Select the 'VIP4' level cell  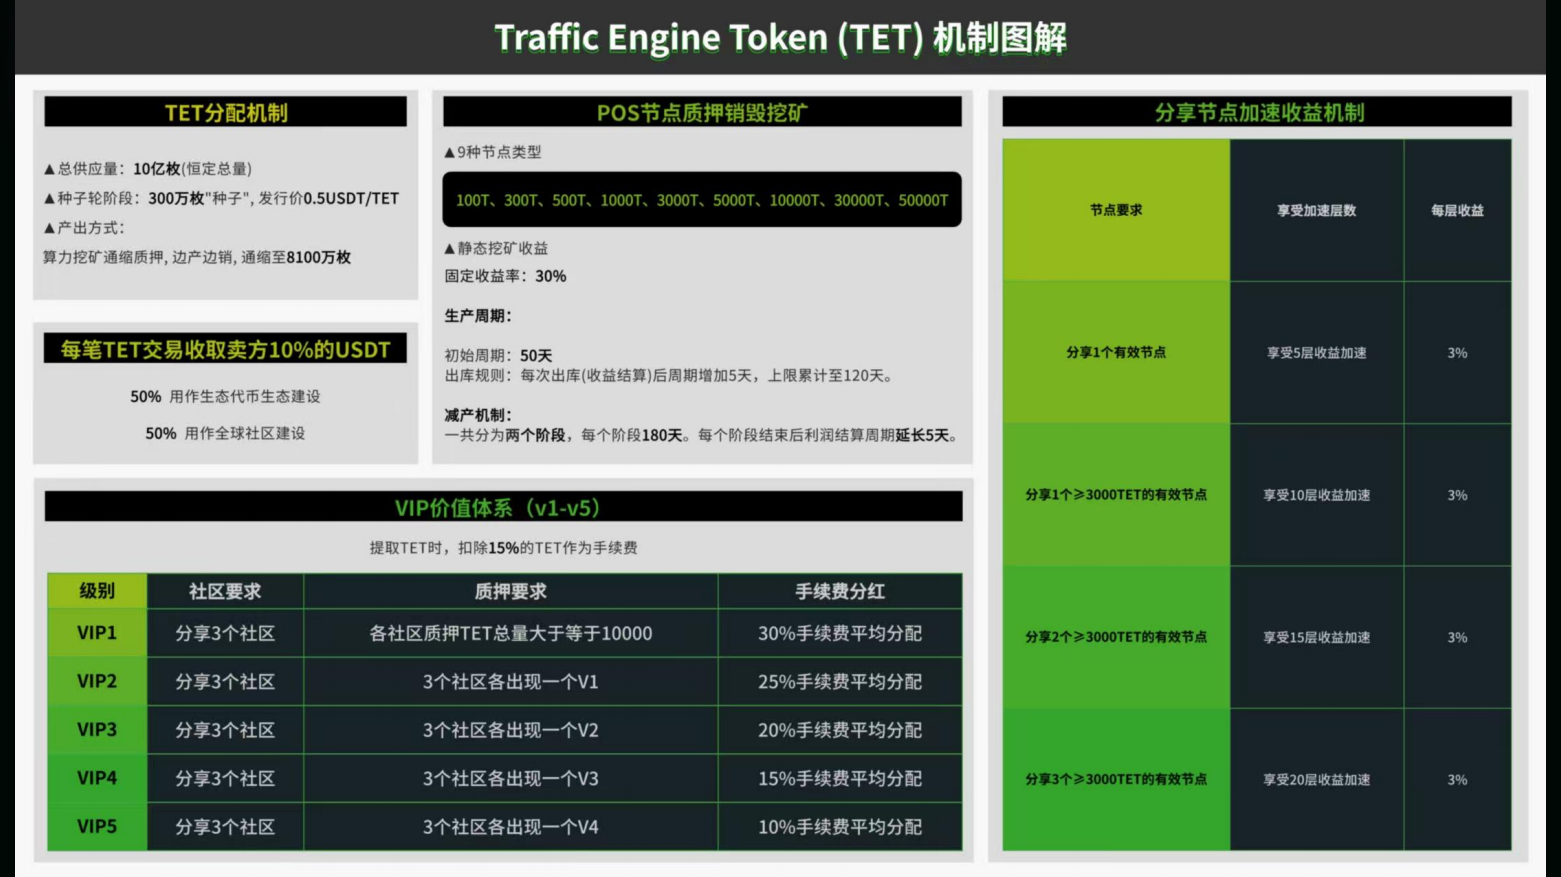click(97, 778)
